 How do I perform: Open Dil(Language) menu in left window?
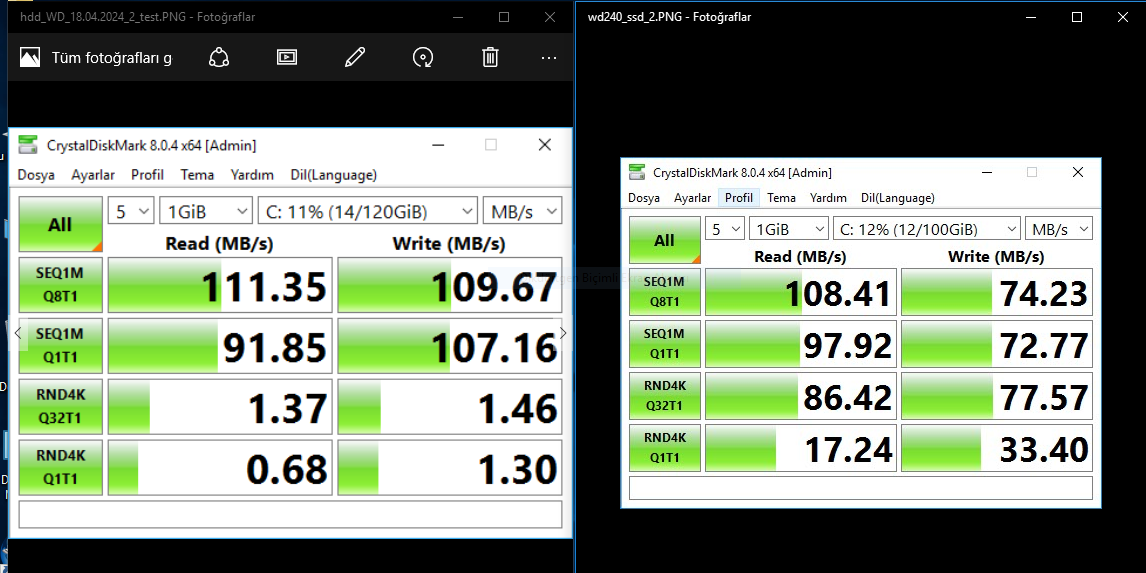tap(333, 175)
